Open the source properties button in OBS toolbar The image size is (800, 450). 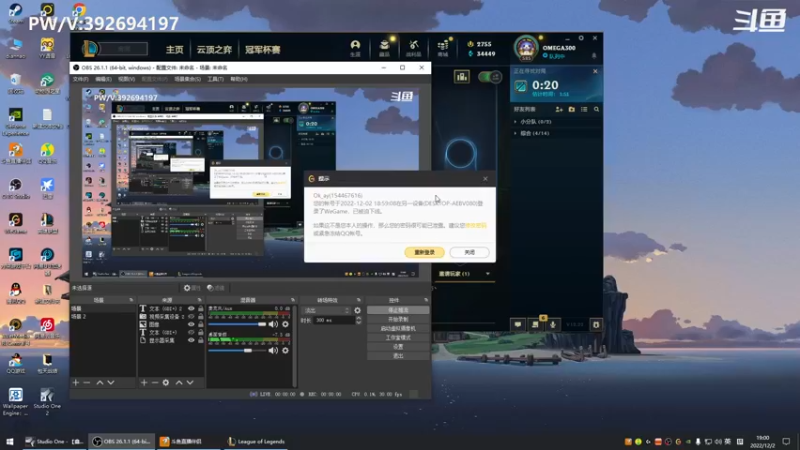(192, 288)
